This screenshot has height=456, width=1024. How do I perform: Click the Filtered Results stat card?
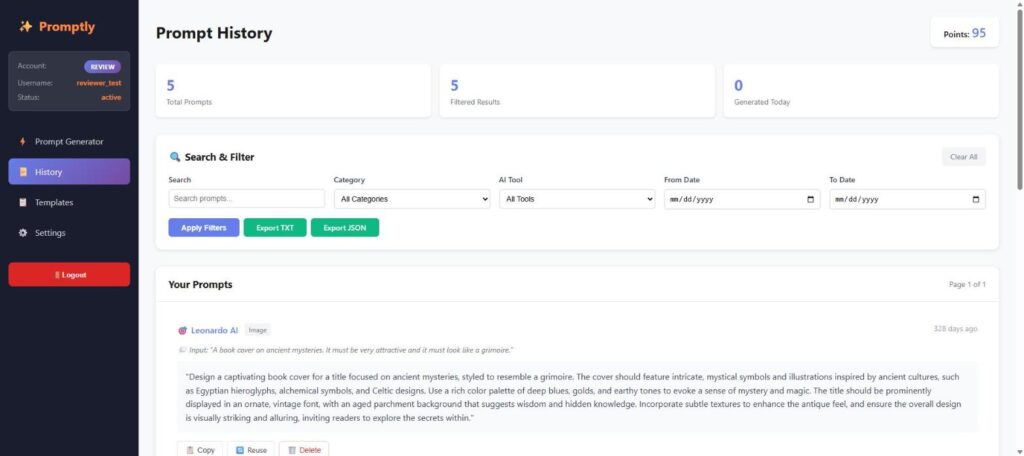[x=577, y=91]
